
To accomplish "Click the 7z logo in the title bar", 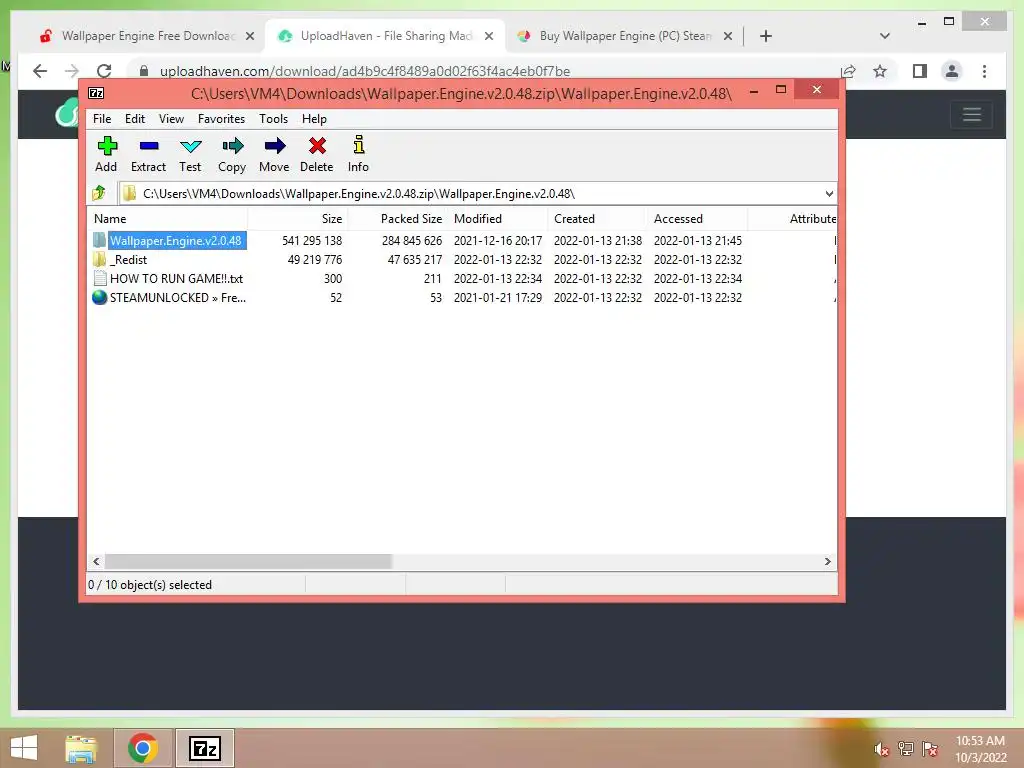I will (x=96, y=93).
